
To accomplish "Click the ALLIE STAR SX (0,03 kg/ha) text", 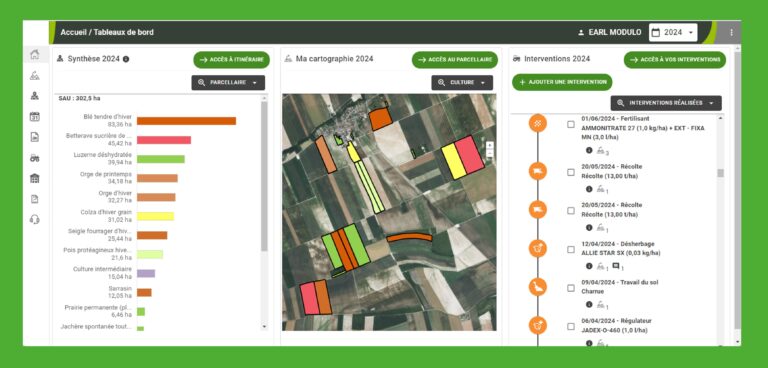I will pos(621,253).
